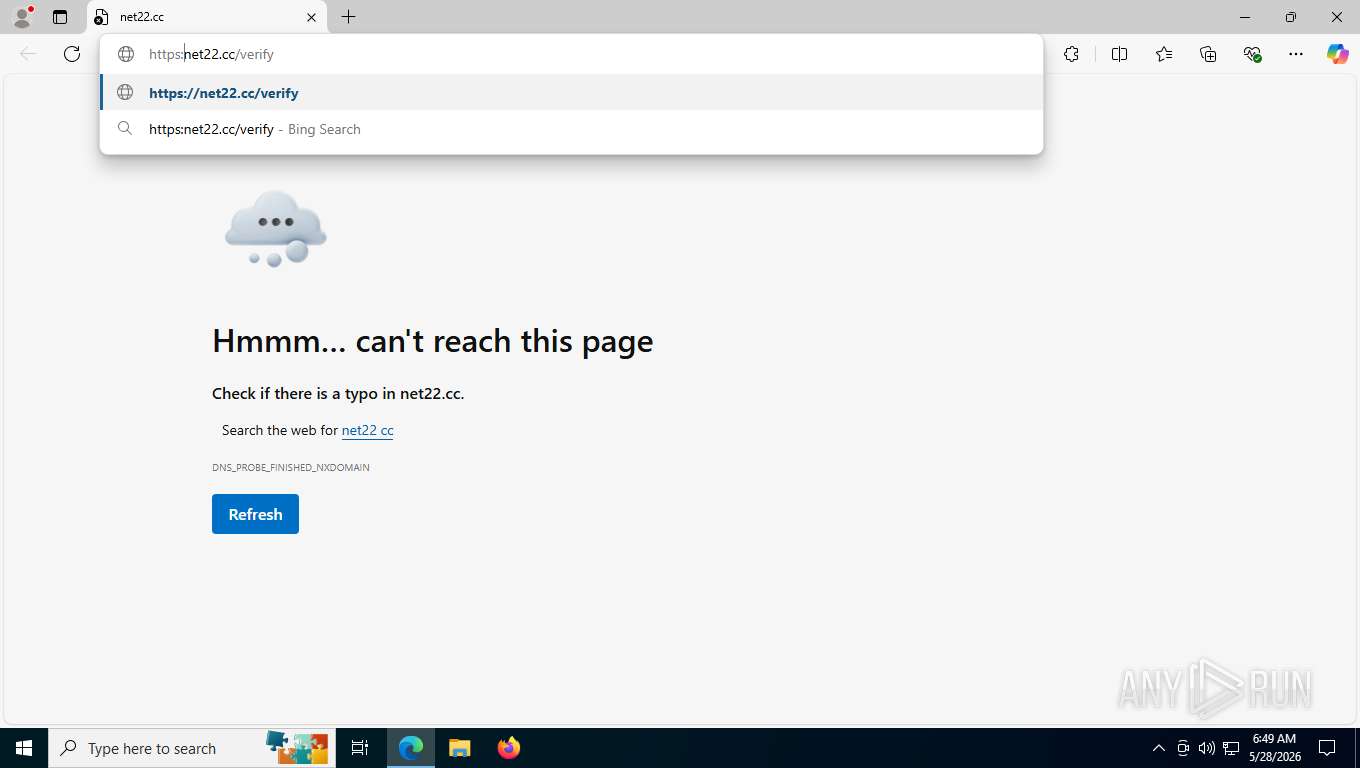
Task: Open the Favorites star icon
Action: coord(1164,54)
